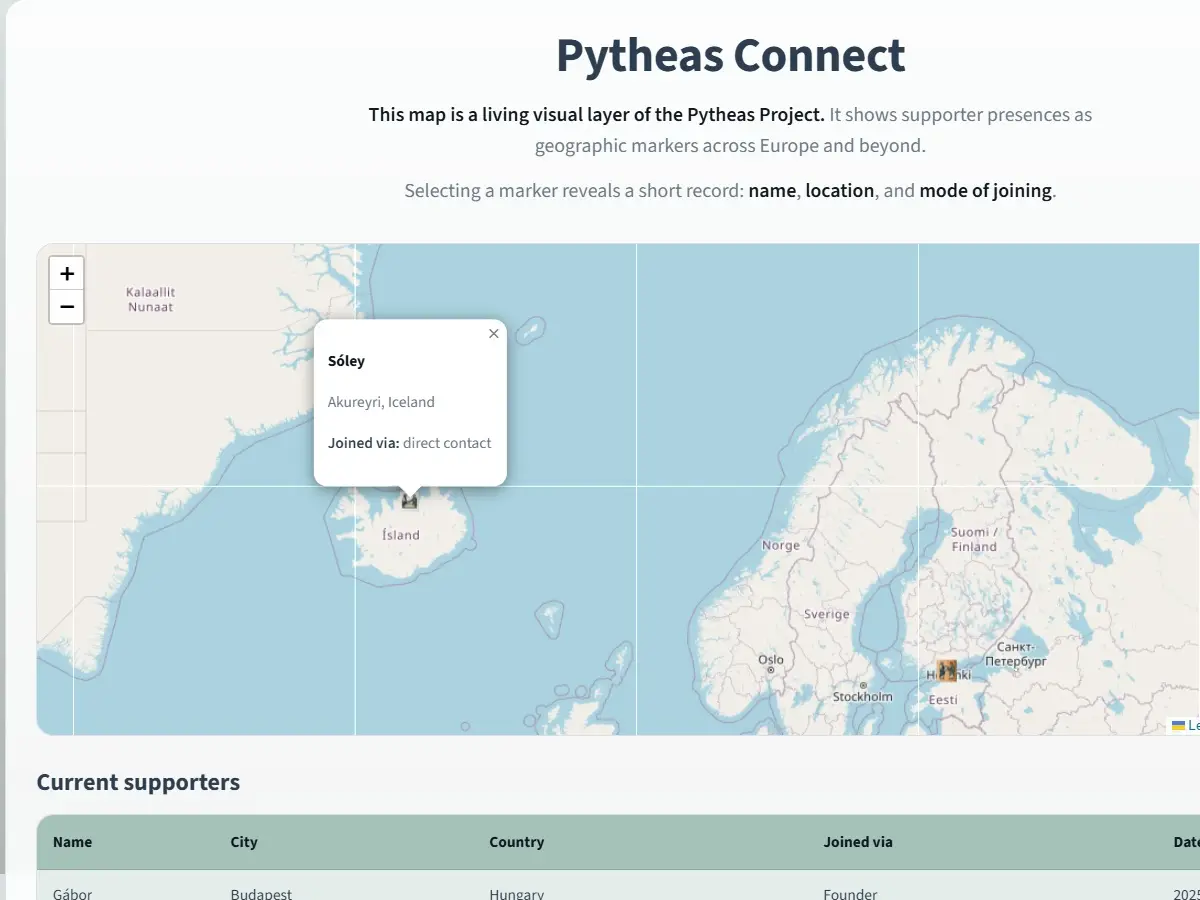Image resolution: width=1200 pixels, height=900 pixels.
Task: Click the Kalaallit Nunaat map label
Action: click(150, 300)
